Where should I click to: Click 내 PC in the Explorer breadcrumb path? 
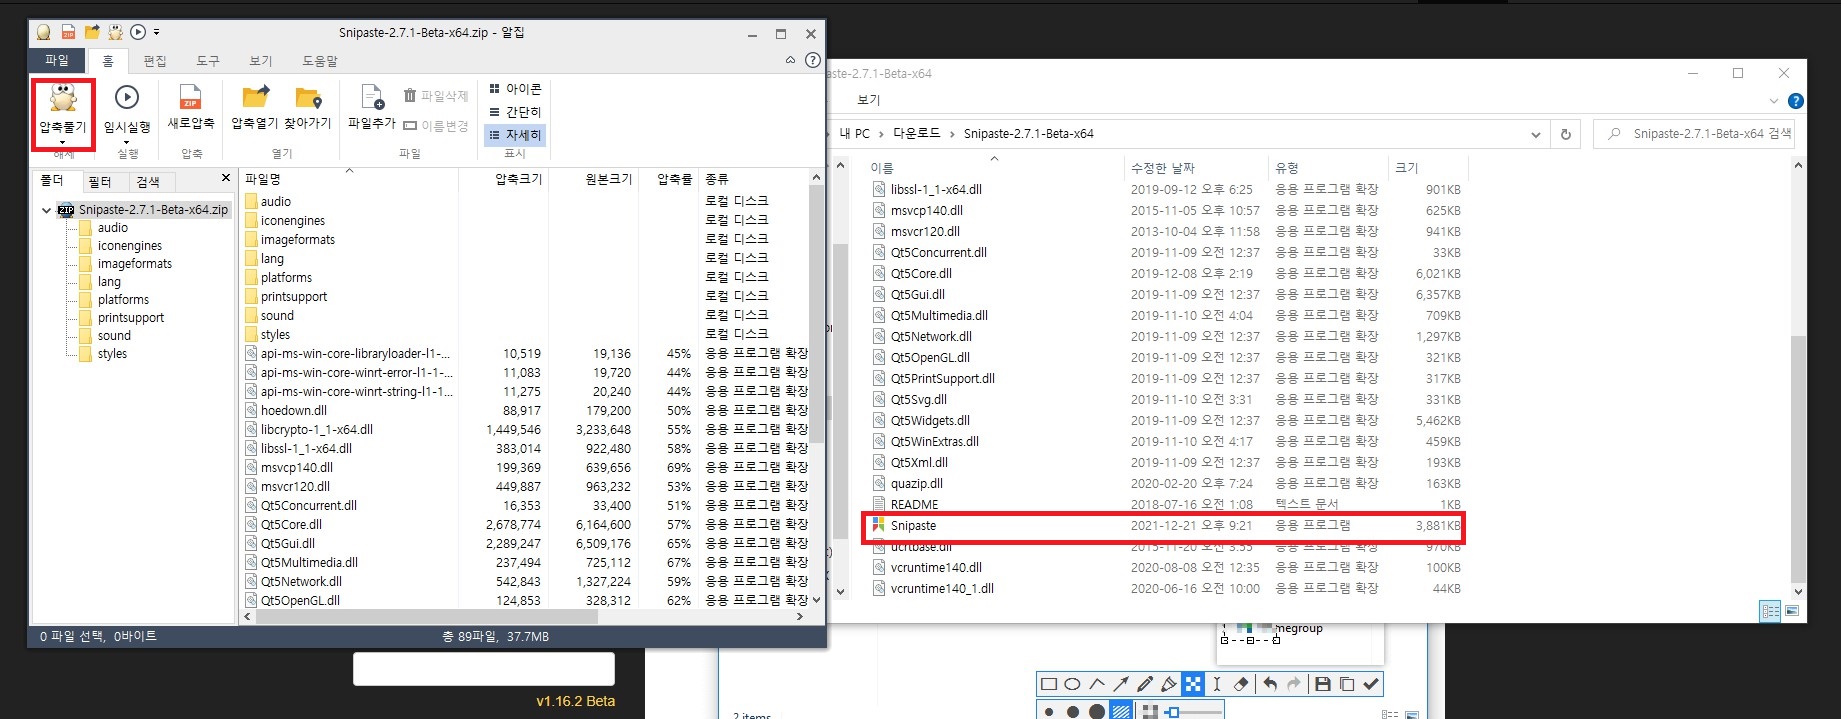pyautogui.click(x=855, y=133)
